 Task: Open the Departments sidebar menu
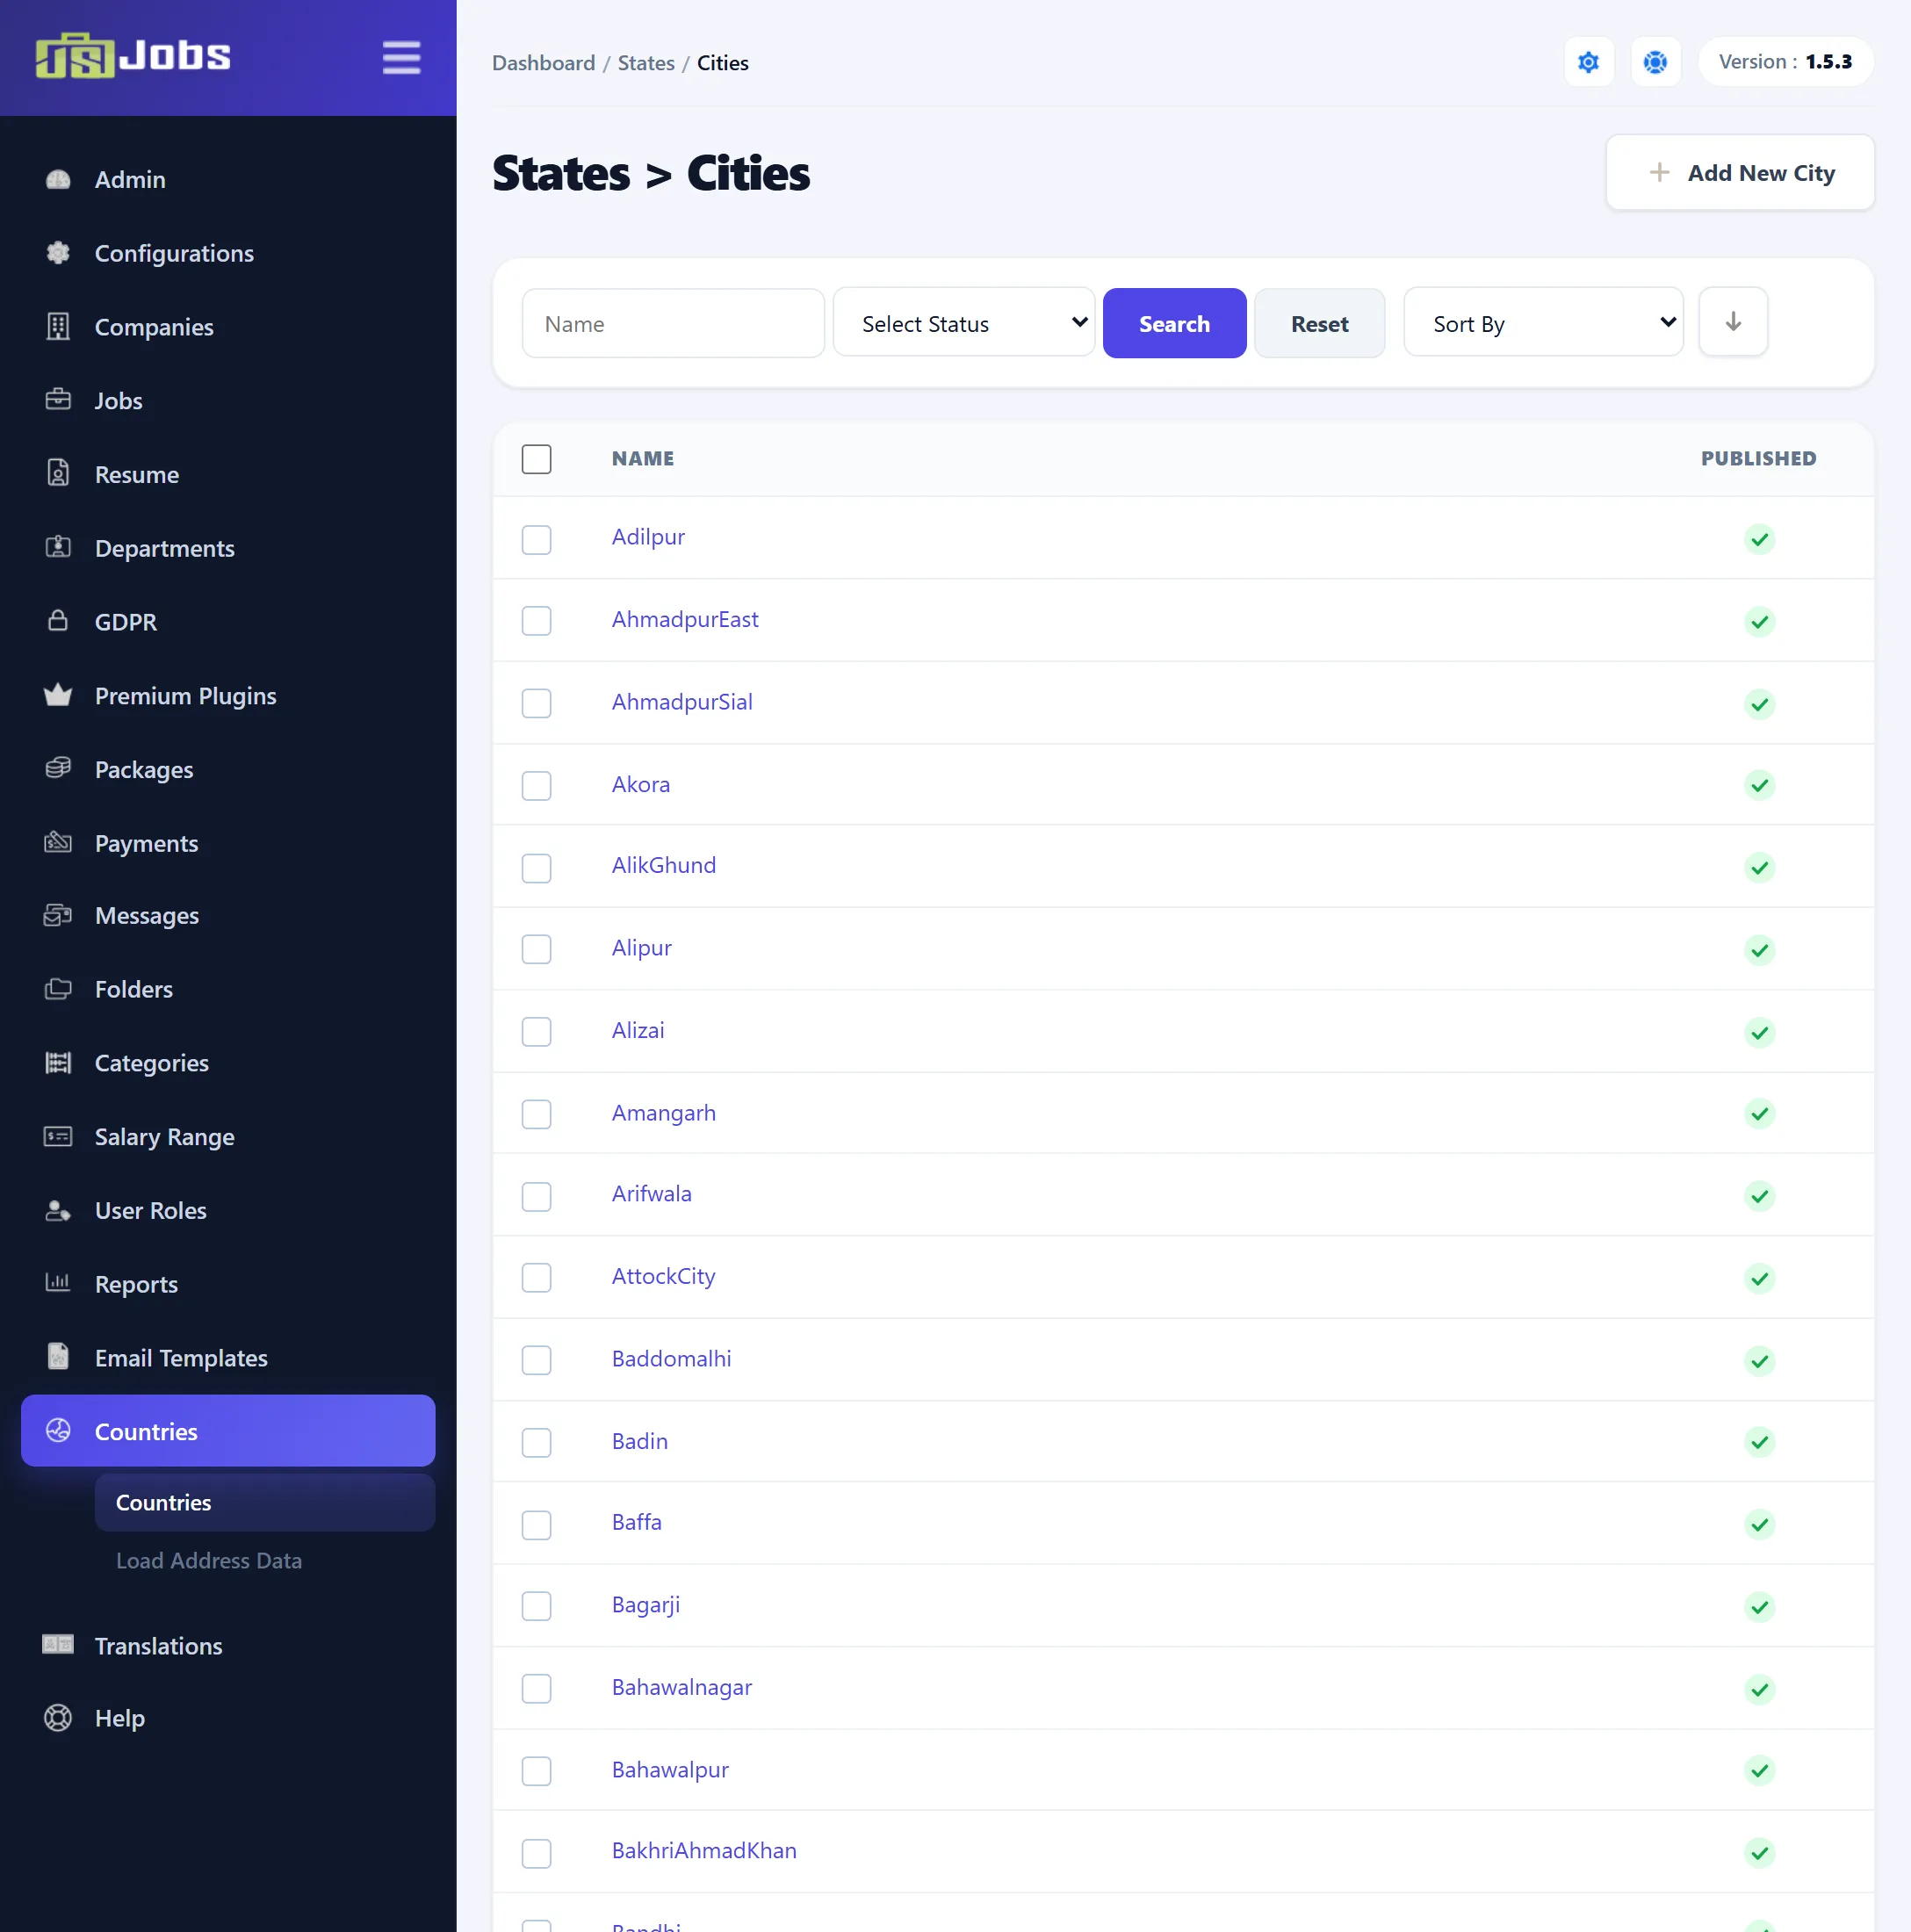coord(228,548)
